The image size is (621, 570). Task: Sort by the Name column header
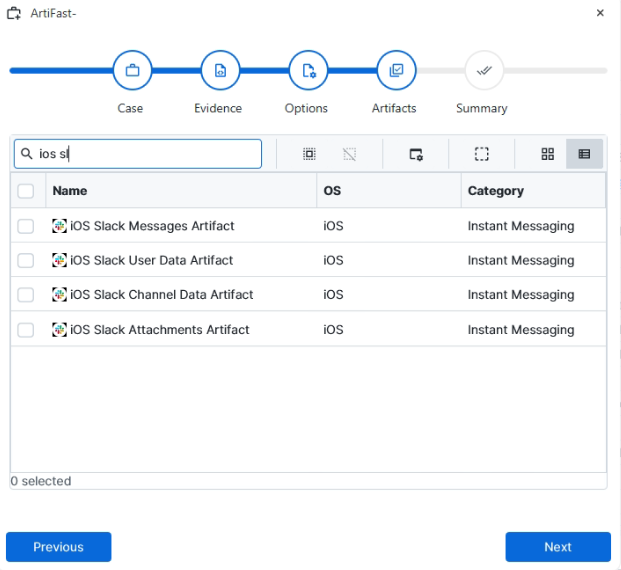[x=181, y=191]
